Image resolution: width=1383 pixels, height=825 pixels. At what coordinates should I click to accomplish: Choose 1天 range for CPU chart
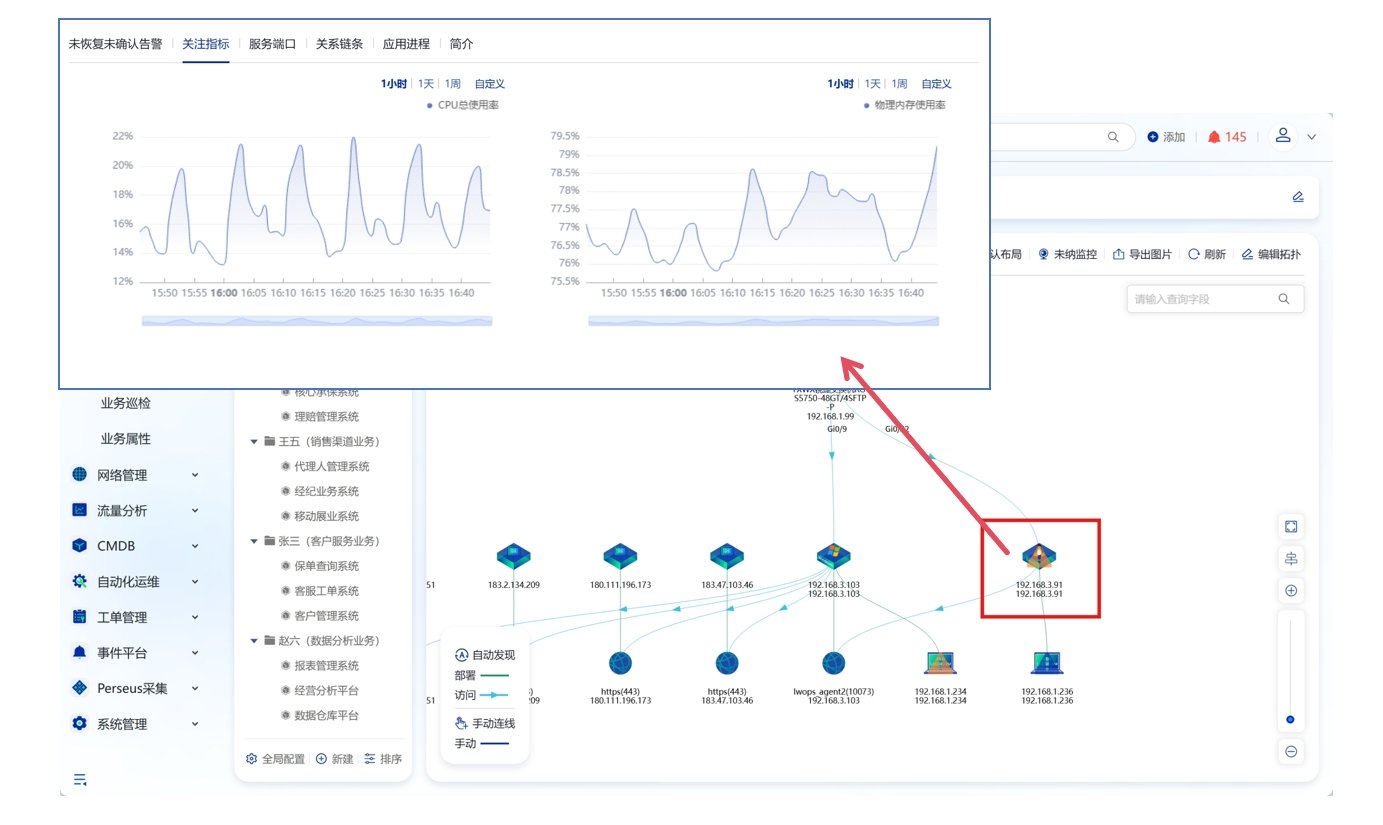[426, 84]
